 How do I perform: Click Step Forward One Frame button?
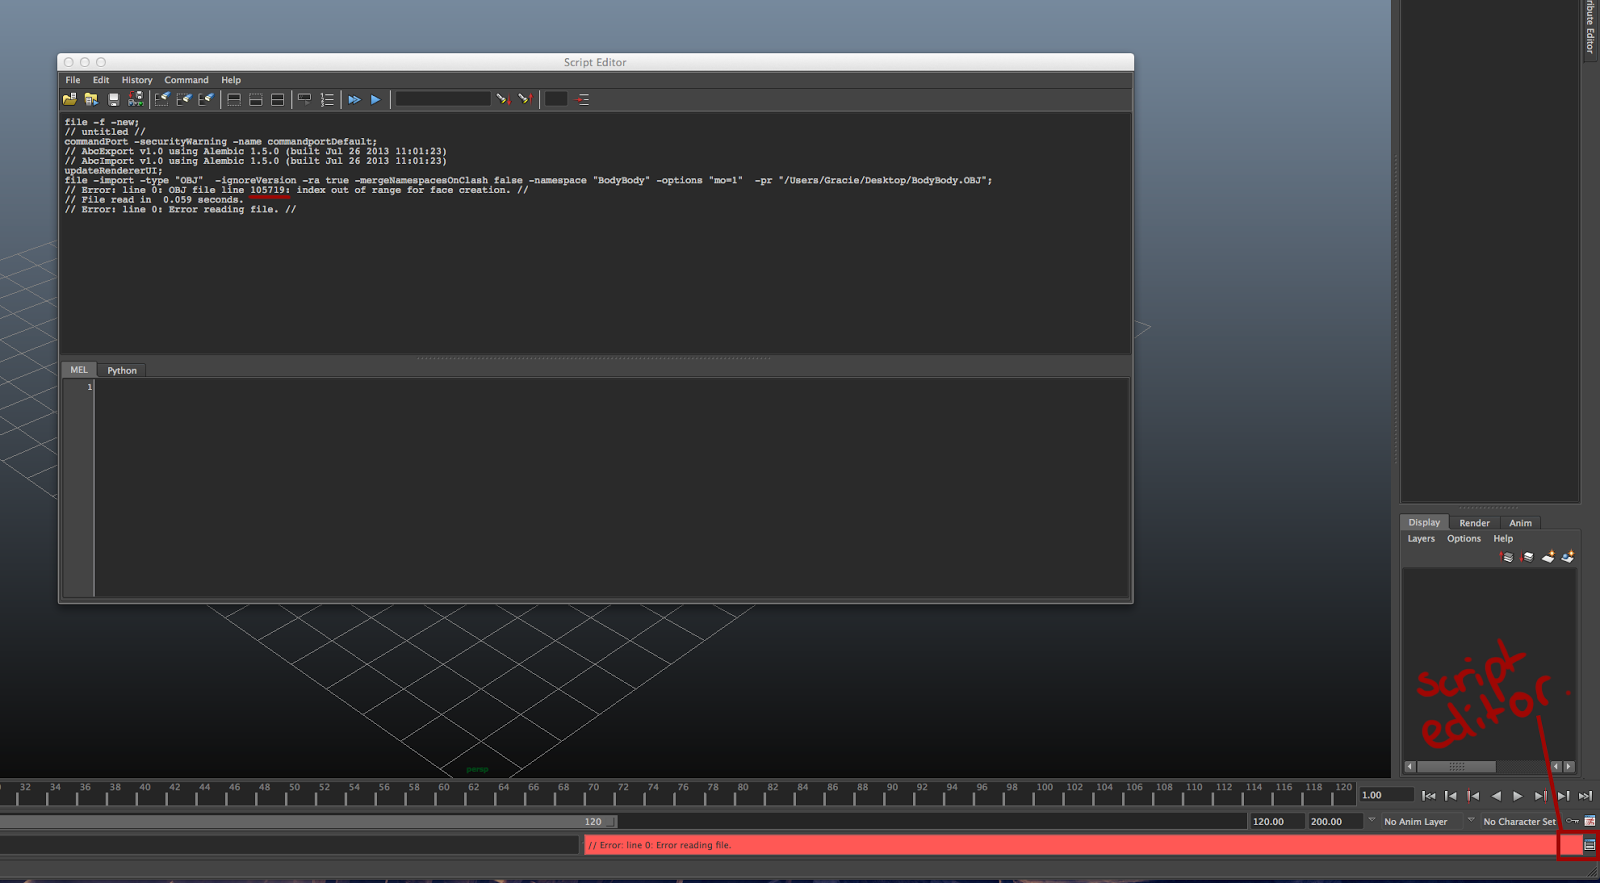tap(1563, 796)
